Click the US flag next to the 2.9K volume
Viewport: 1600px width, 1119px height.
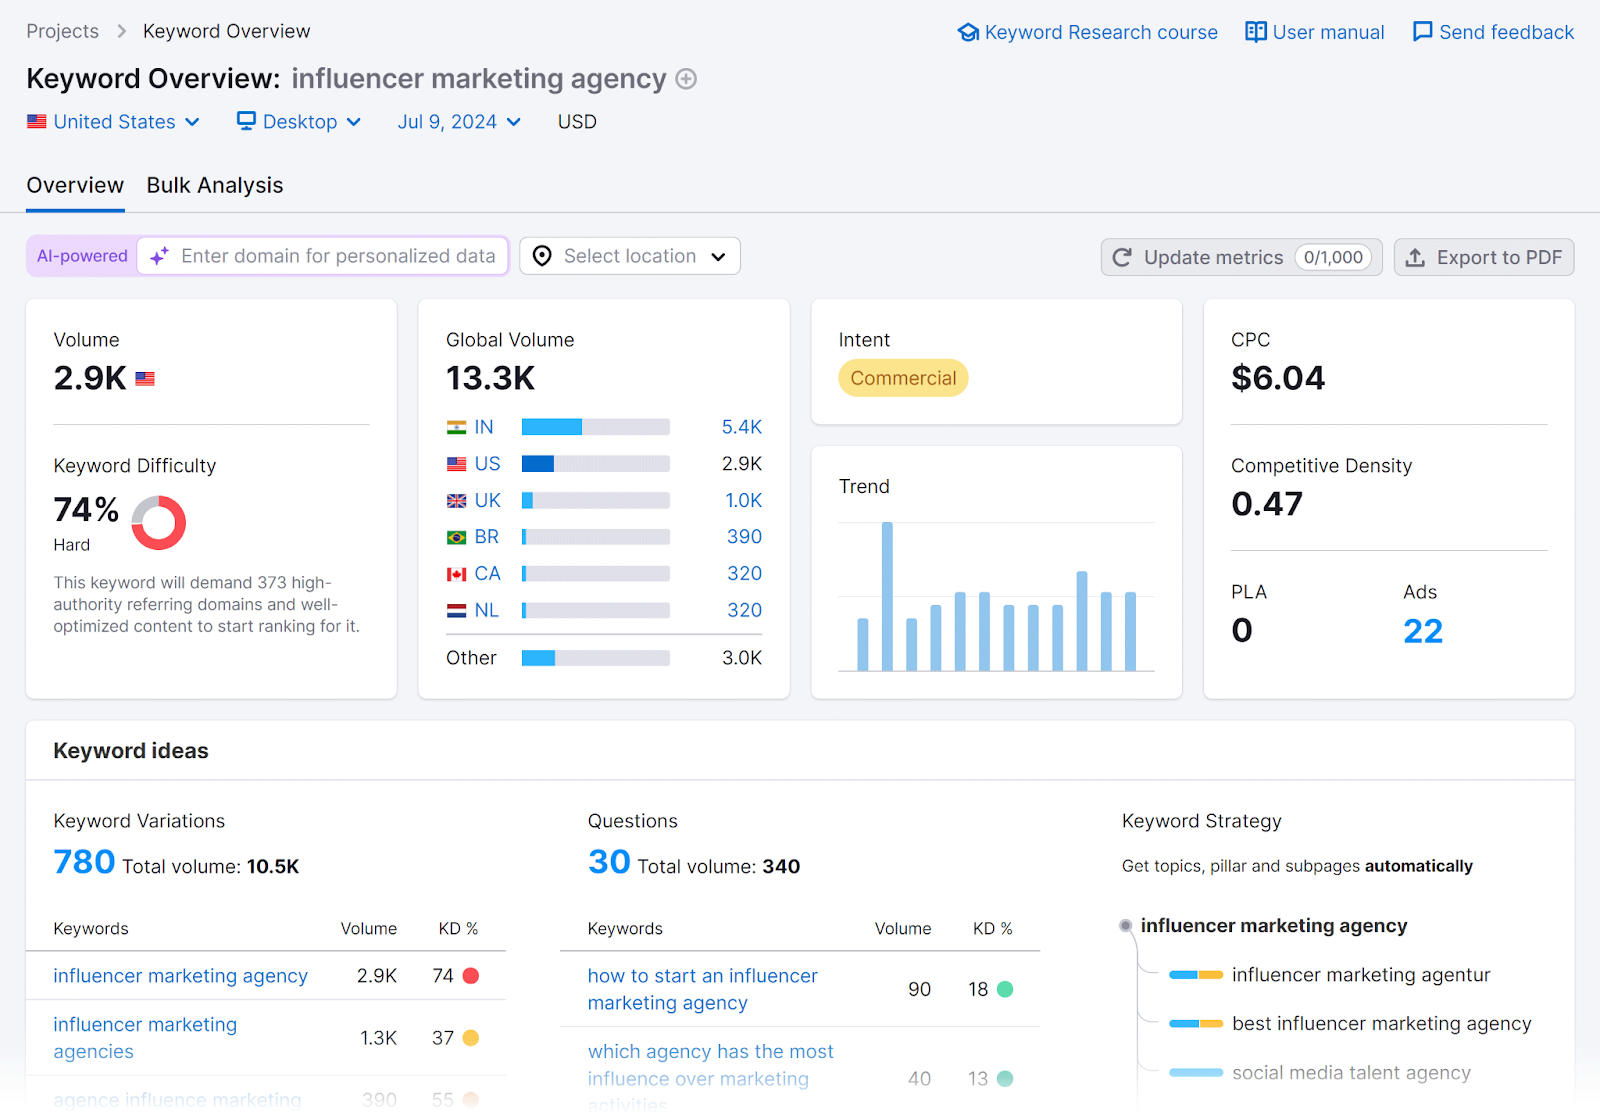click(x=145, y=379)
